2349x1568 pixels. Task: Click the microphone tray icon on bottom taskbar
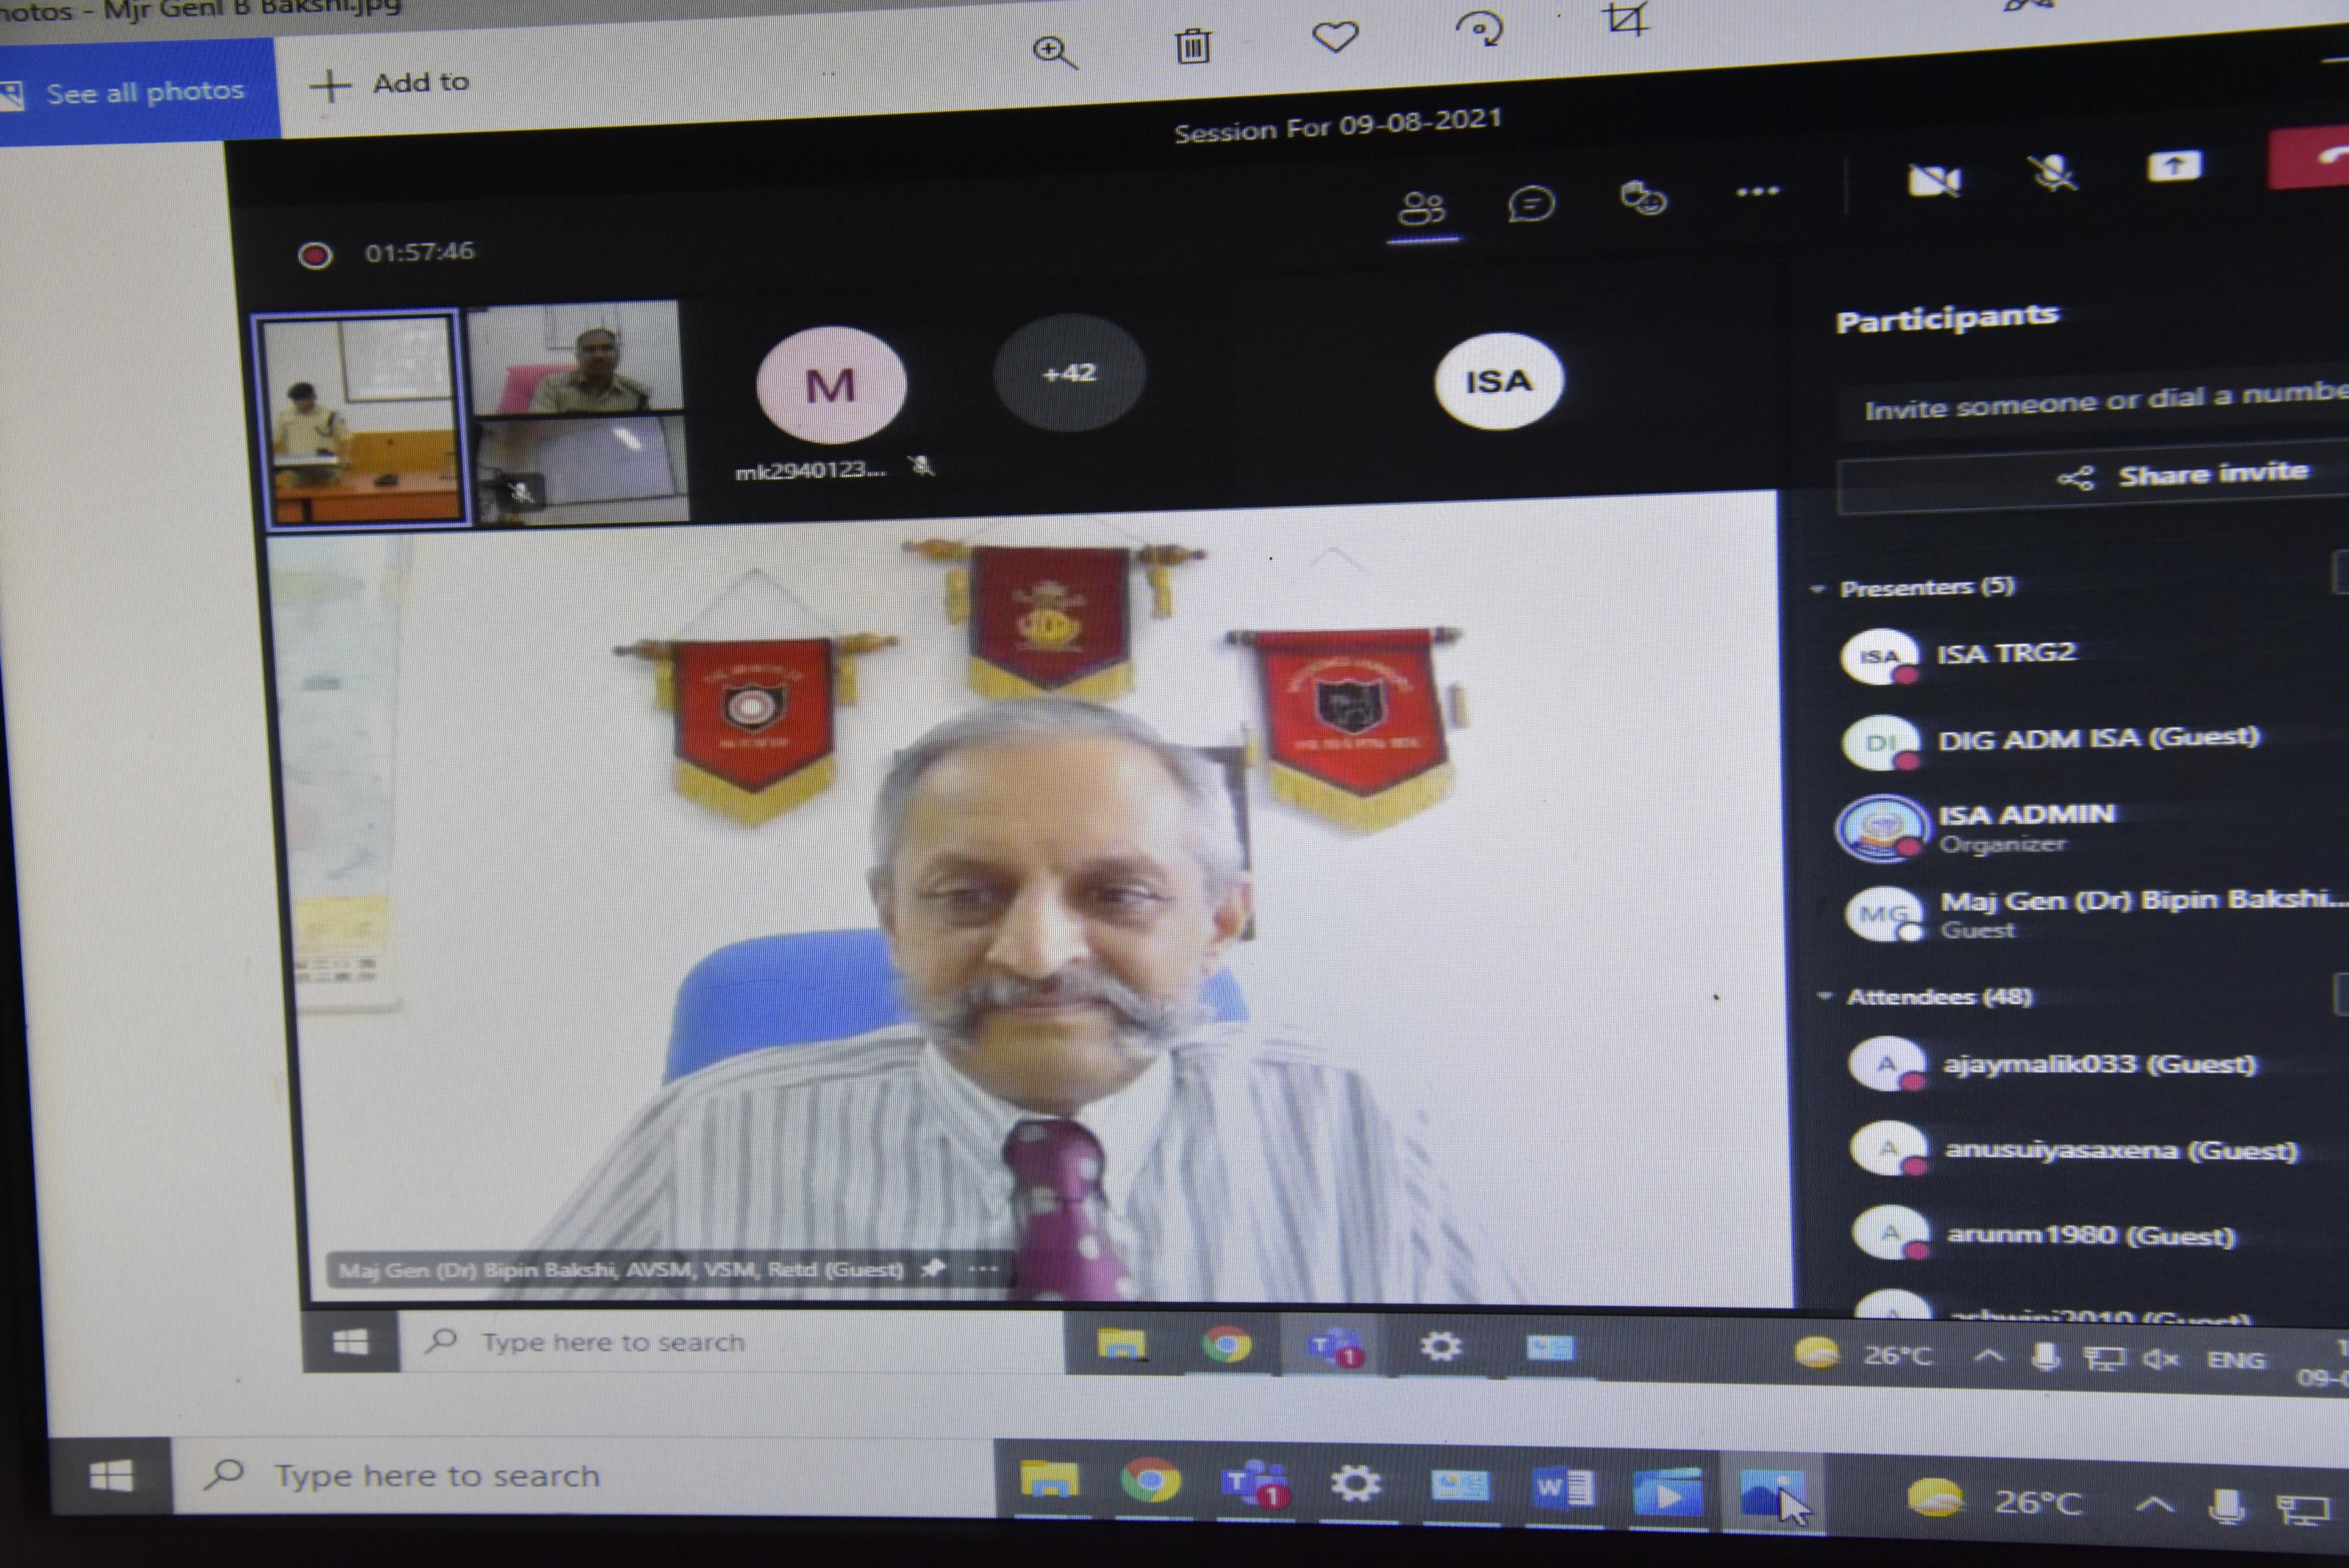click(2226, 1506)
